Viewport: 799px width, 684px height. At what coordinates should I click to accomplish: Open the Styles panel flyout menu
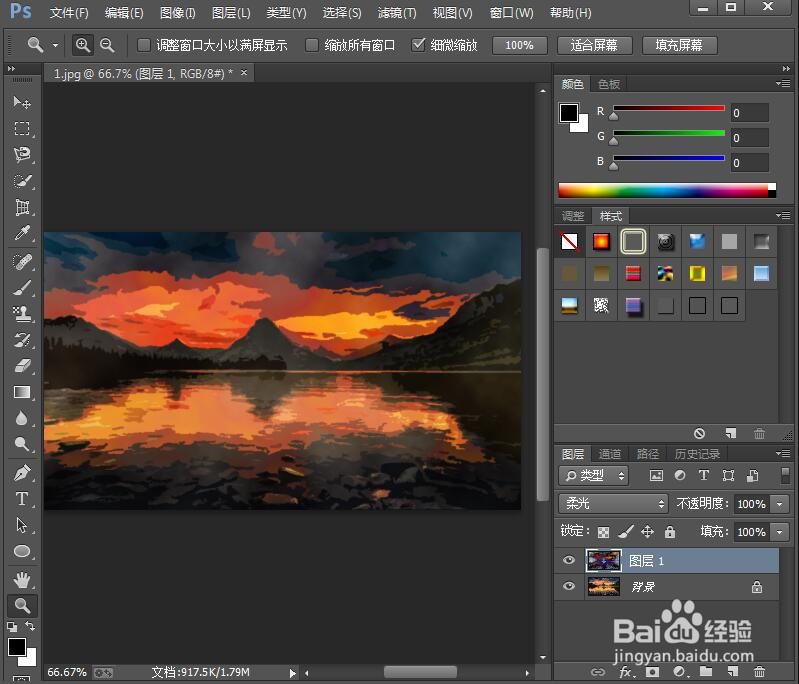click(x=783, y=216)
